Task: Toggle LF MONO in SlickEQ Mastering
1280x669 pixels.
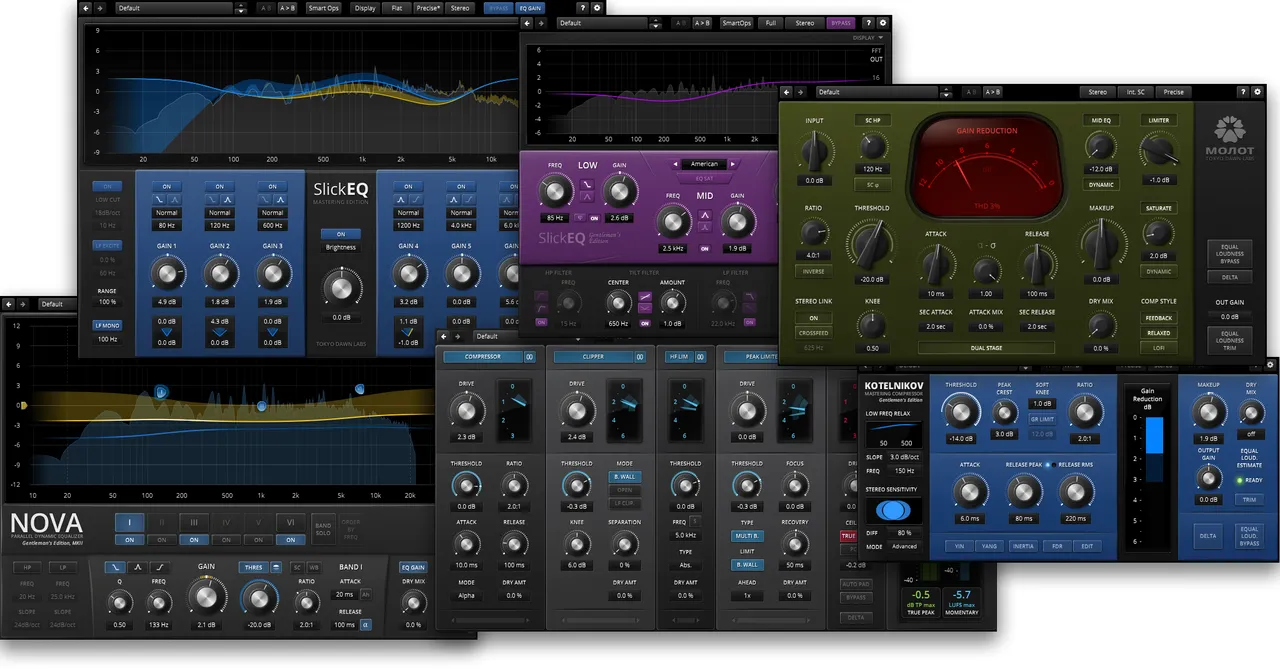Action: tap(107, 325)
